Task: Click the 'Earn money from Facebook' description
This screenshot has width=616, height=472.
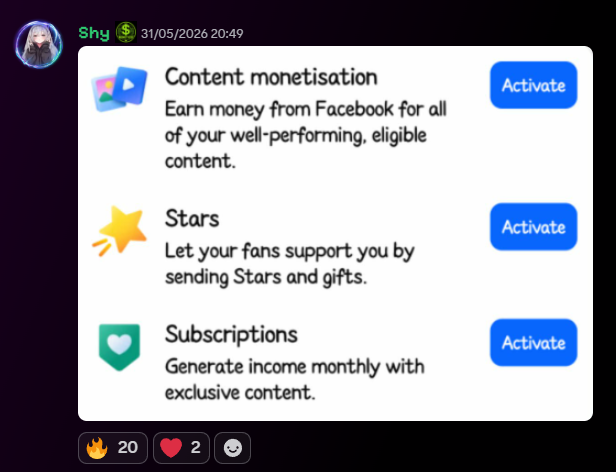Action: pyautogui.click(x=306, y=135)
